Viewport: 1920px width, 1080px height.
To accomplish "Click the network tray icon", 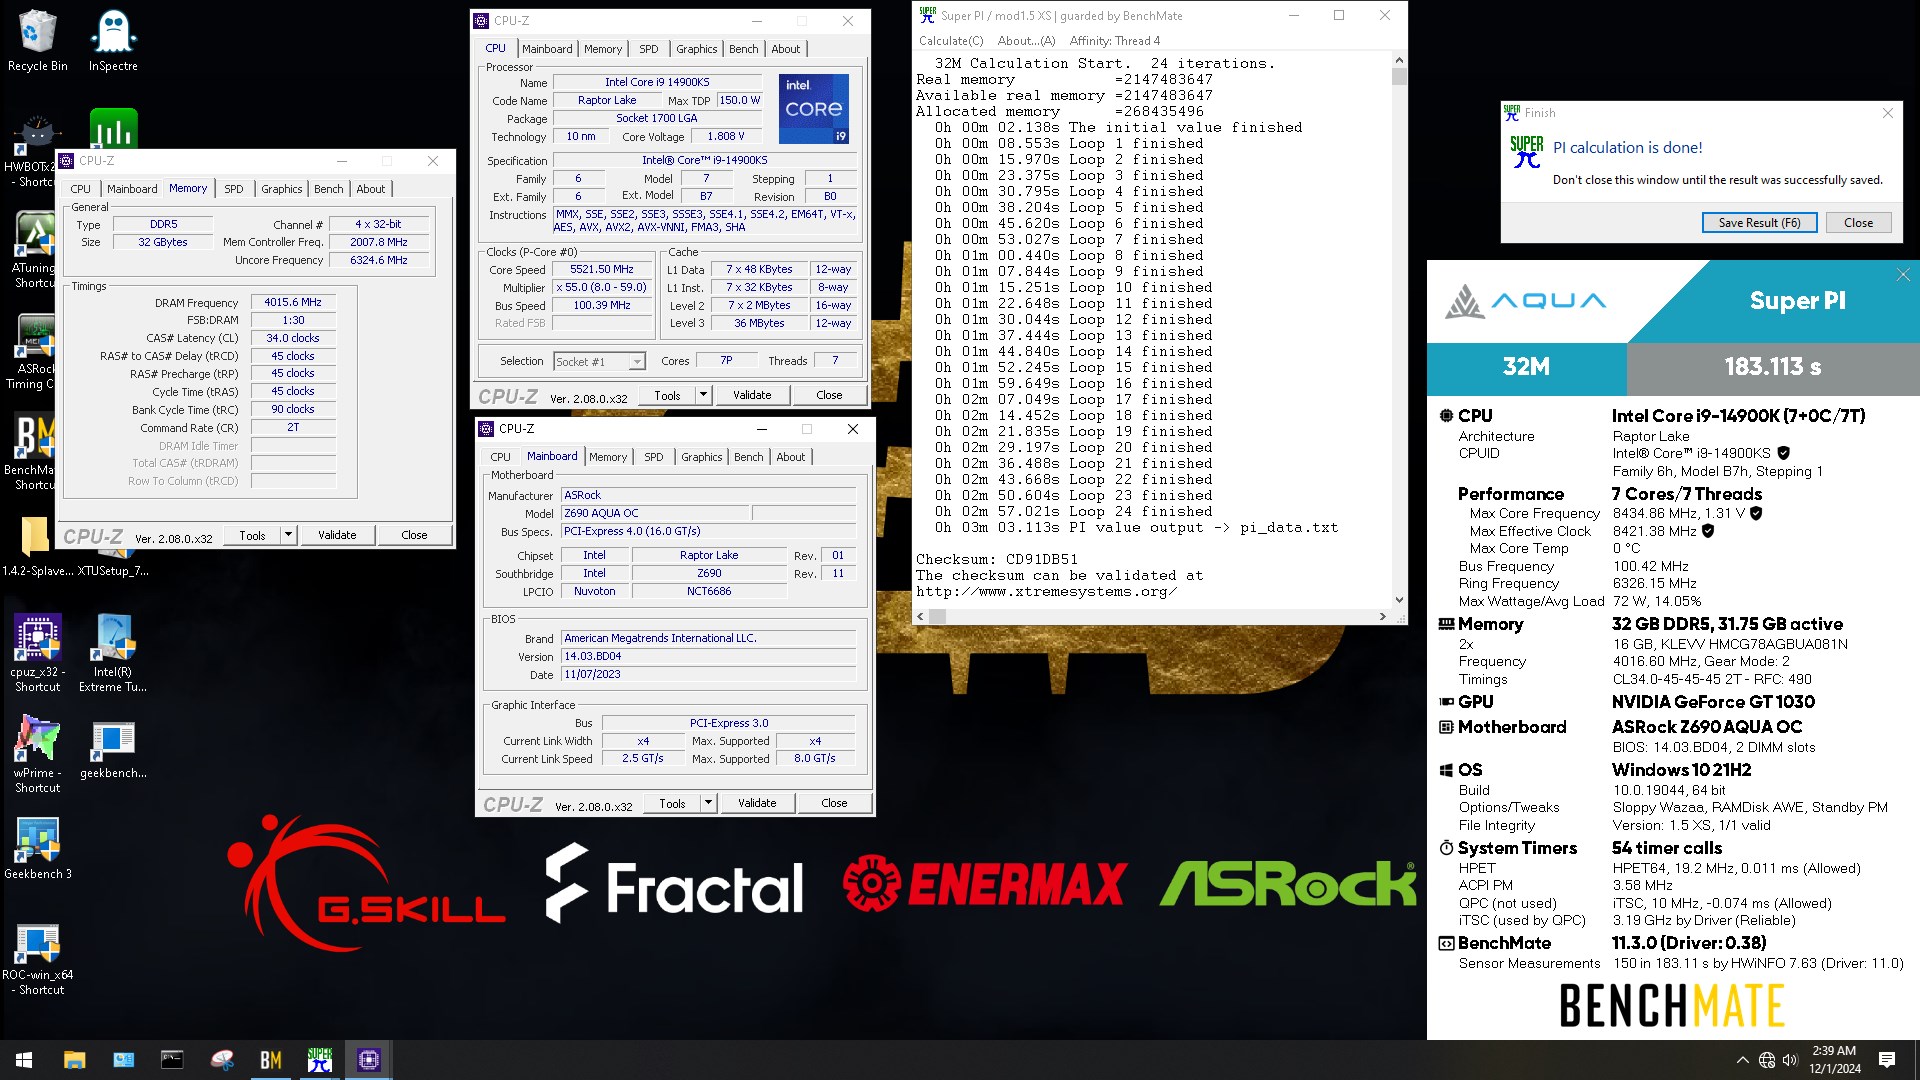I will [x=1767, y=1060].
